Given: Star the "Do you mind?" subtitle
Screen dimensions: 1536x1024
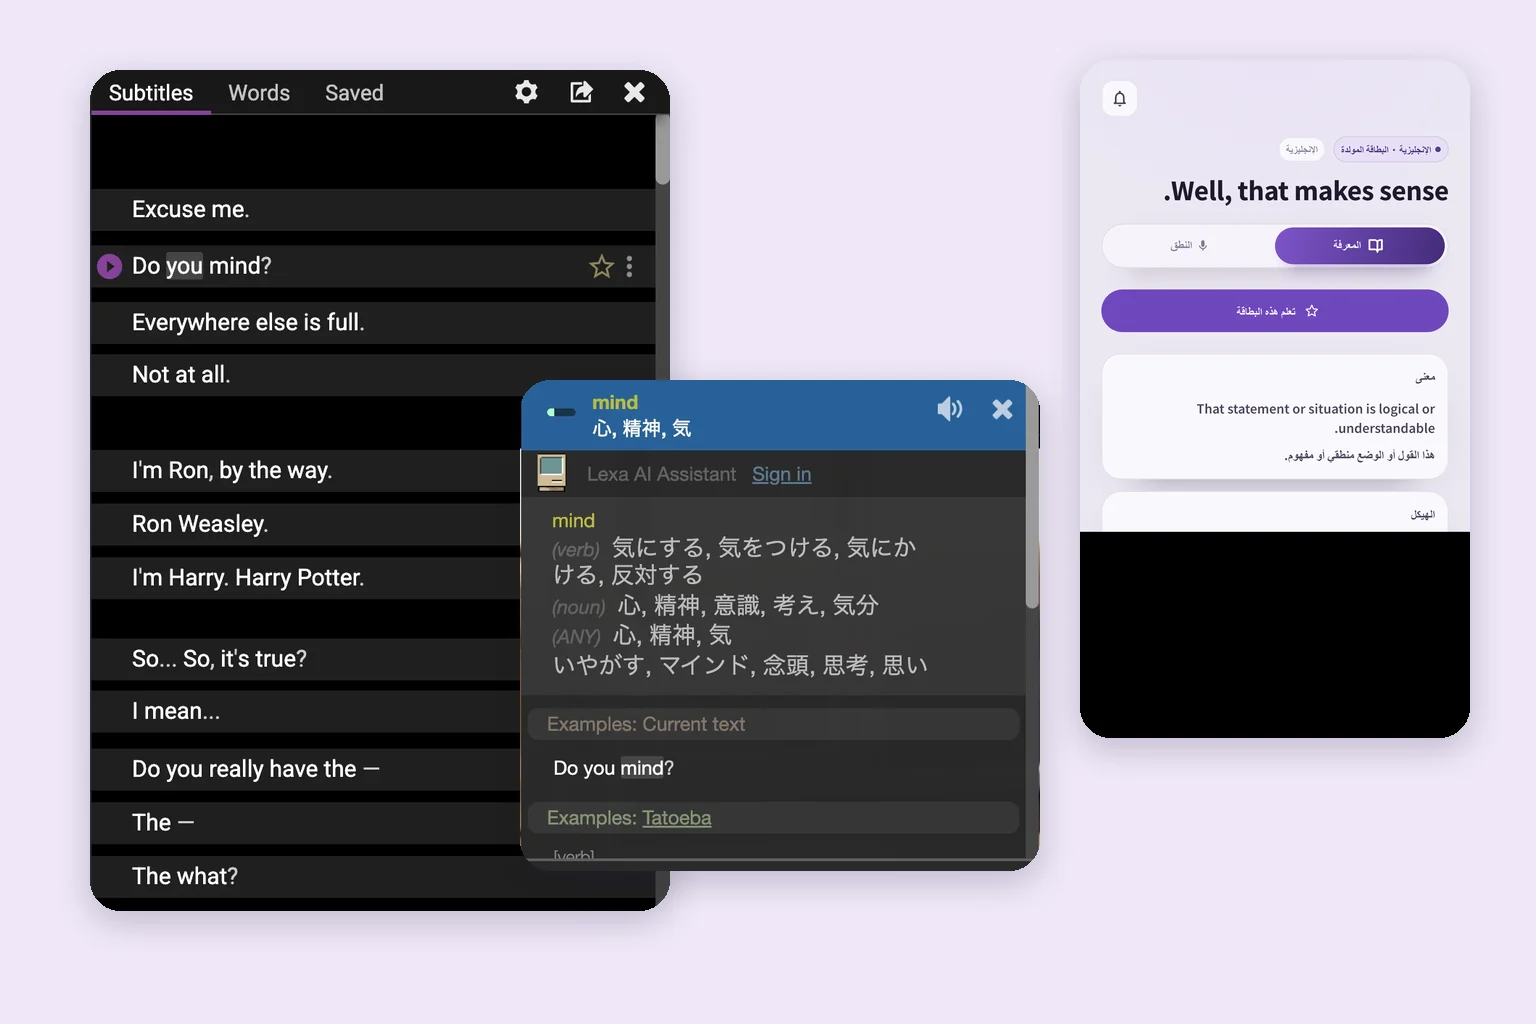Looking at the screenshot, I should (601, 267).
